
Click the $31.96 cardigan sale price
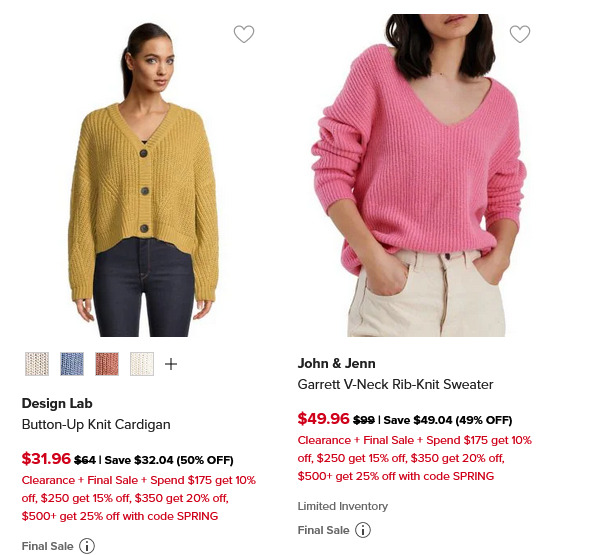pyautogui.click(x=46, y=459)
